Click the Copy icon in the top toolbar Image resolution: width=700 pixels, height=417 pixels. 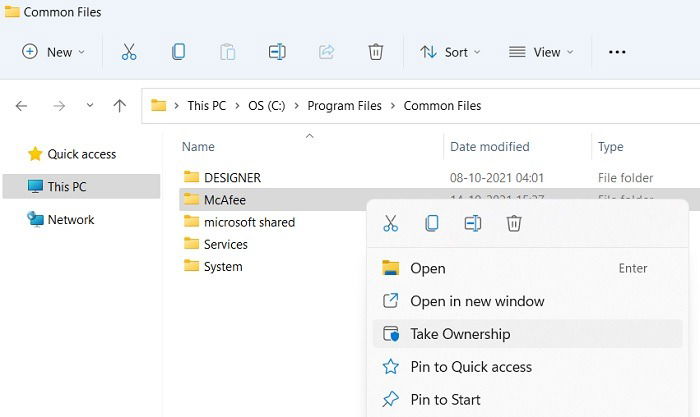[x=179, y=52]
